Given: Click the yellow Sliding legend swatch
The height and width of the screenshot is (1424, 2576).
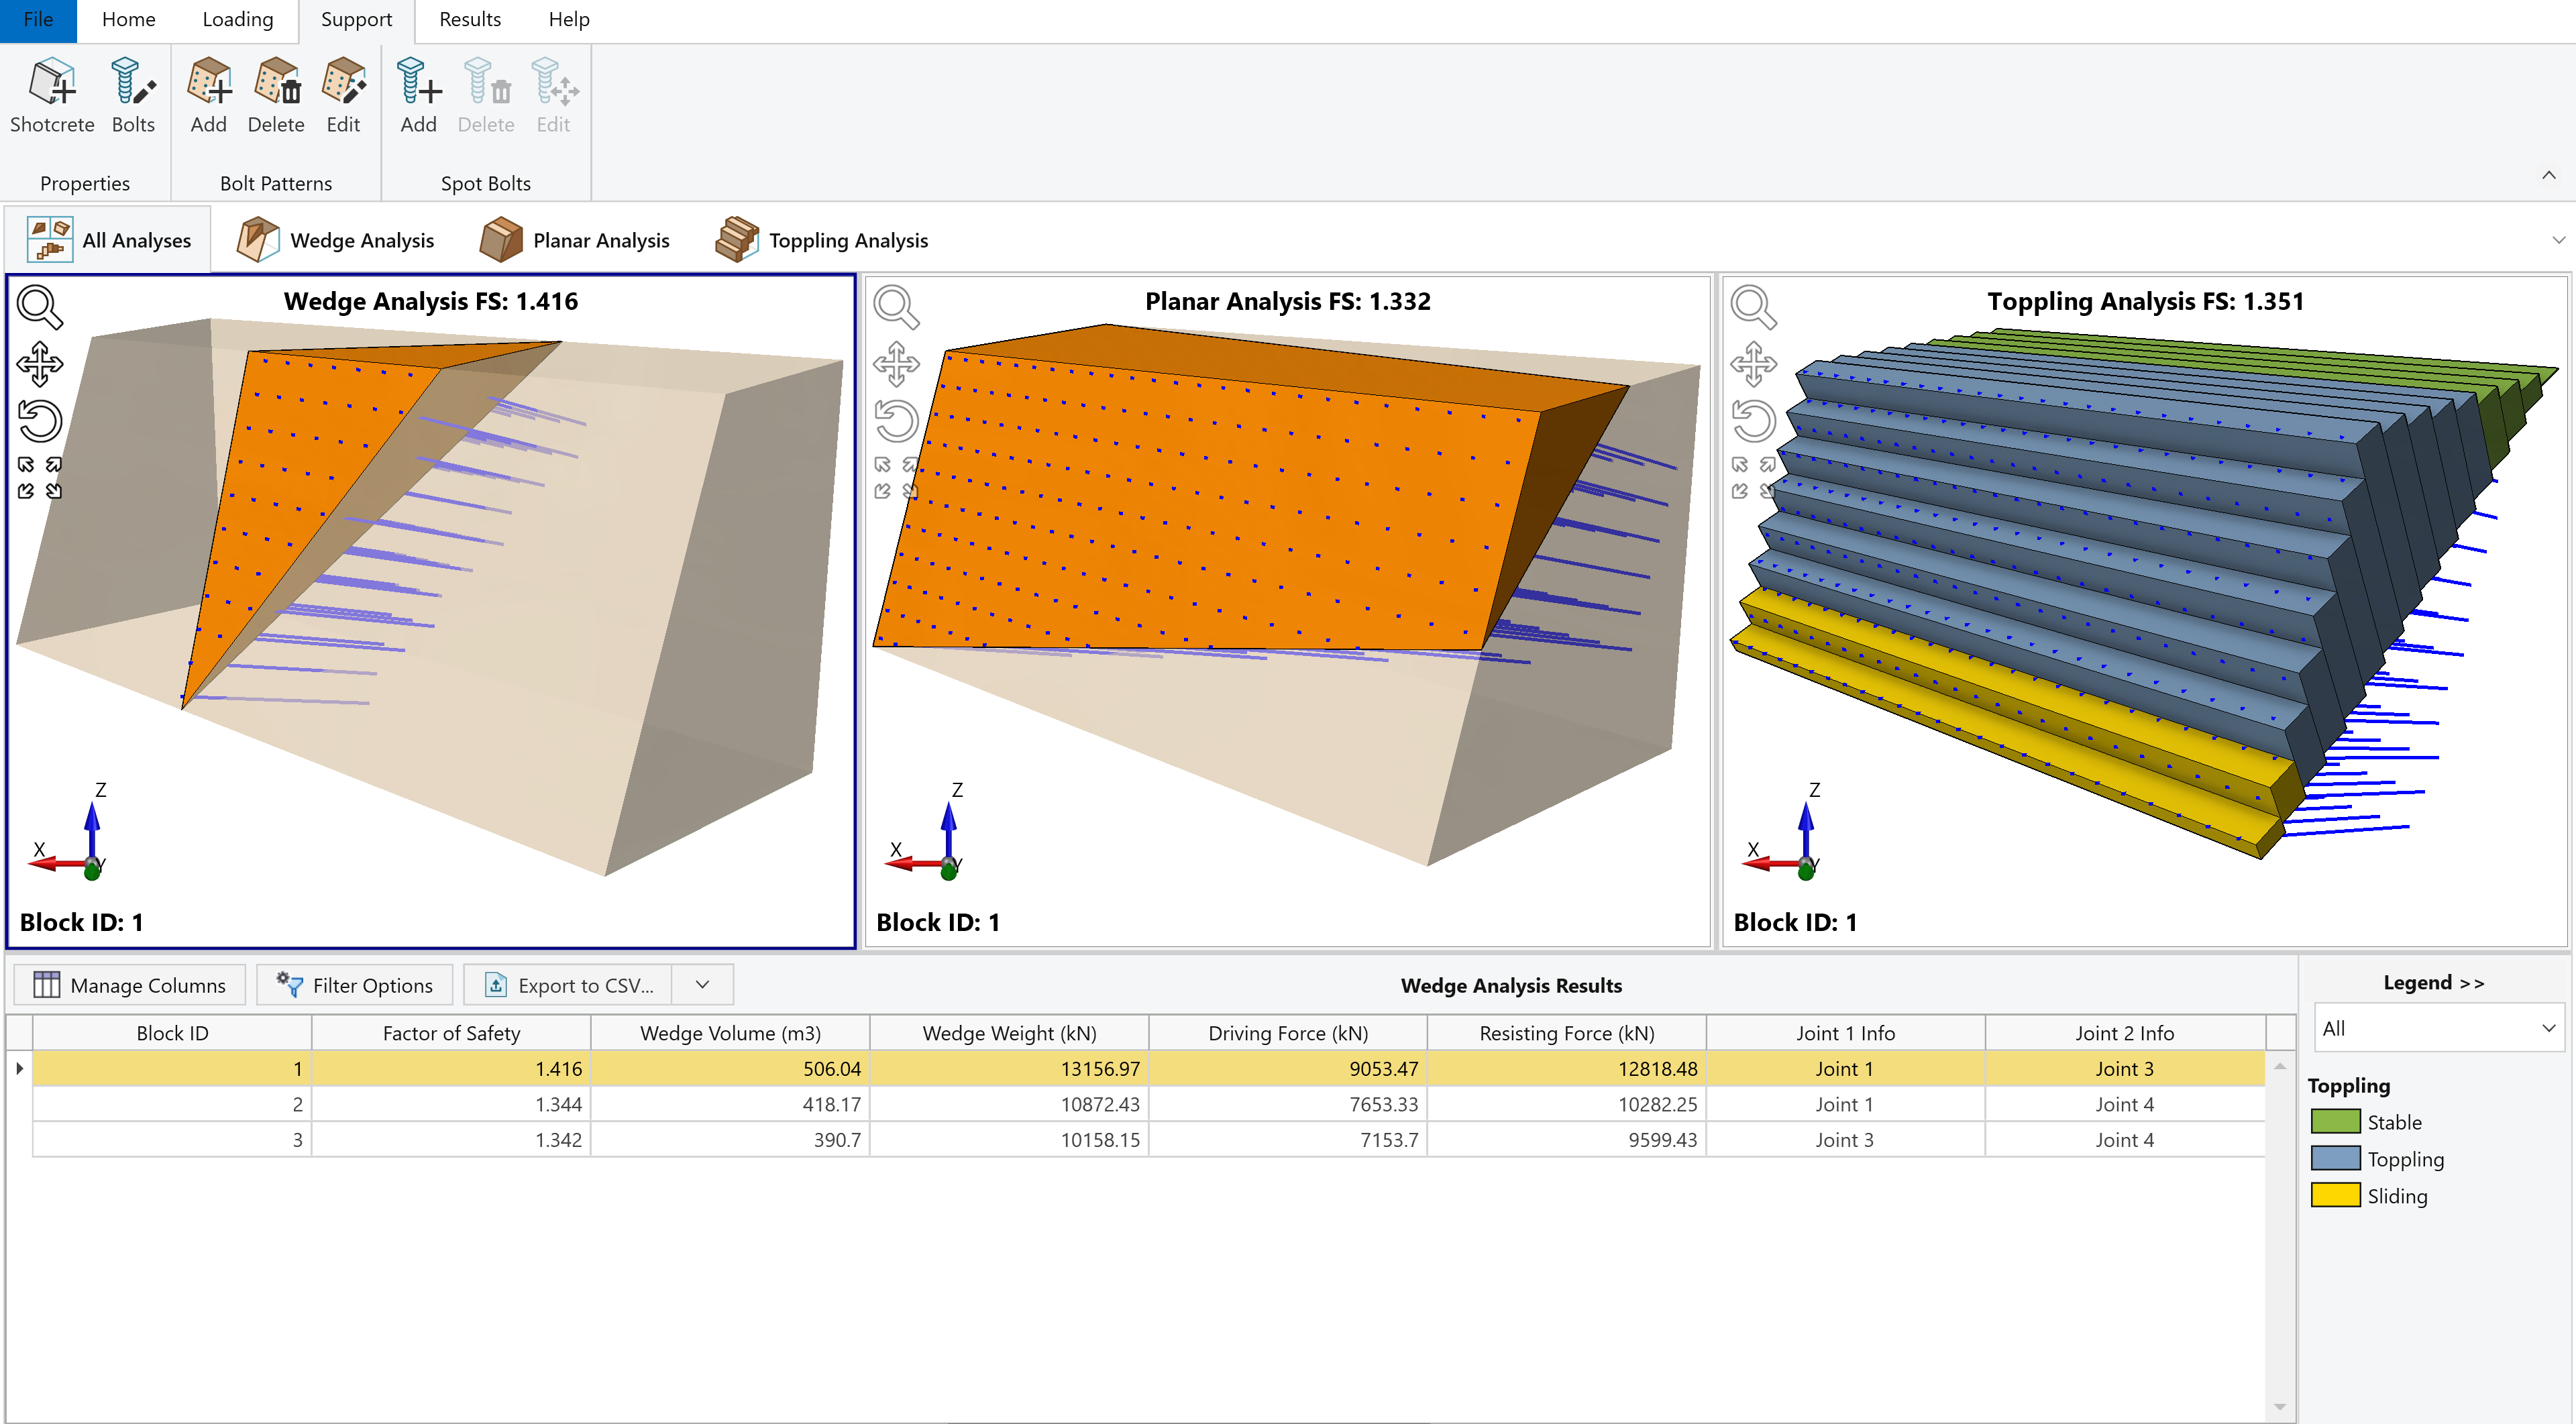Looking at the screenshot, I should (2335, 1195).
